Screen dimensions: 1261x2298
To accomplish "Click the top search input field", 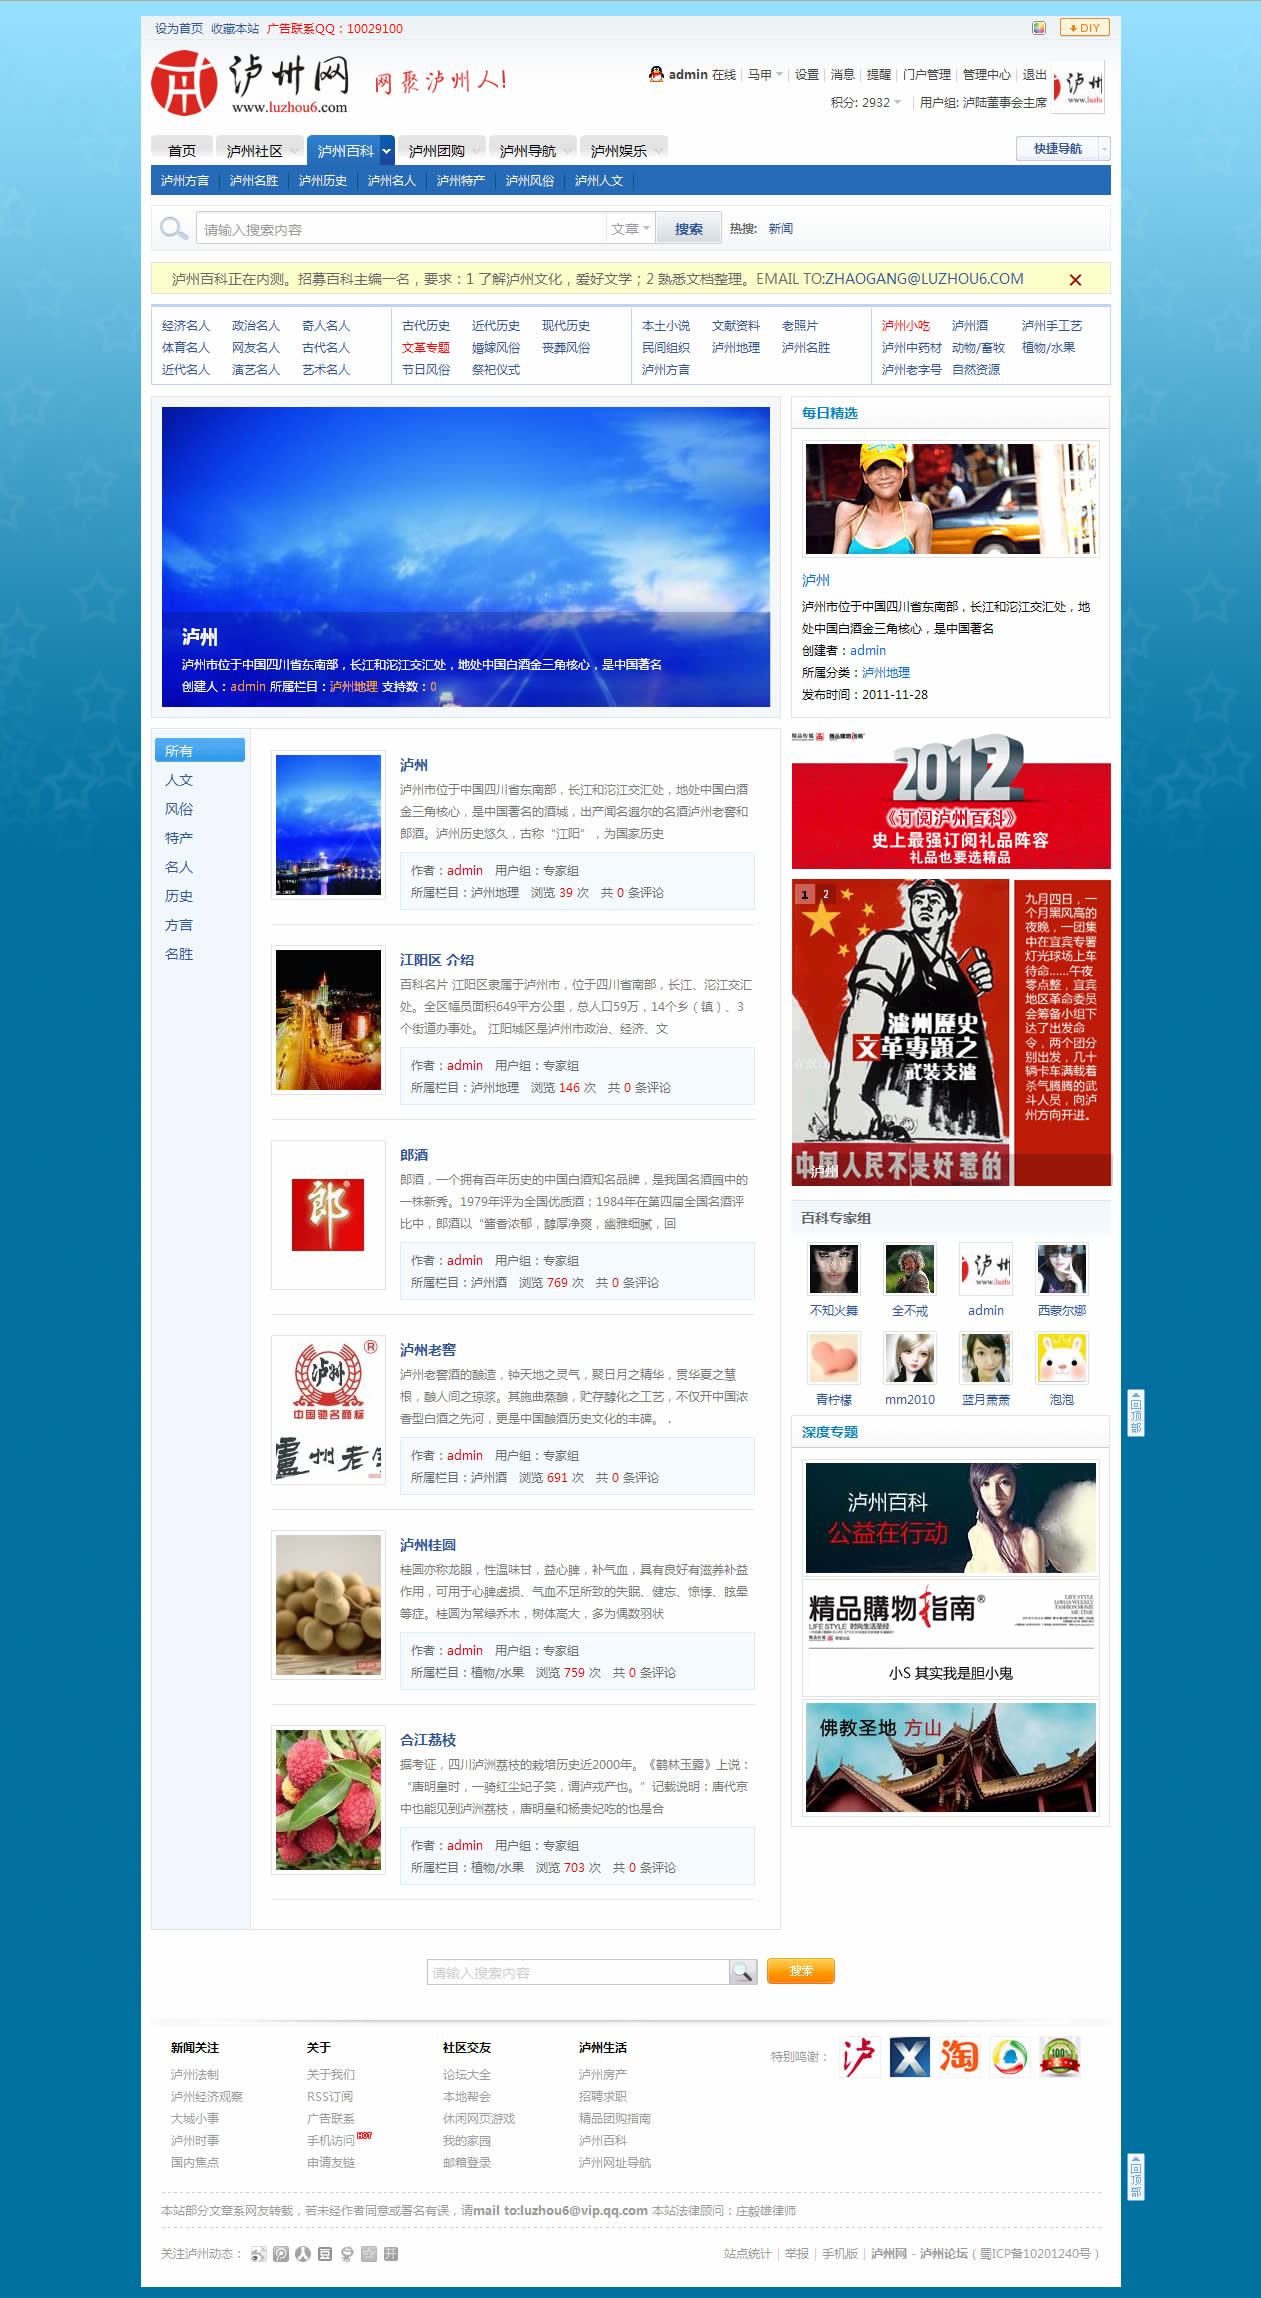I will click(x=401, y=229).
